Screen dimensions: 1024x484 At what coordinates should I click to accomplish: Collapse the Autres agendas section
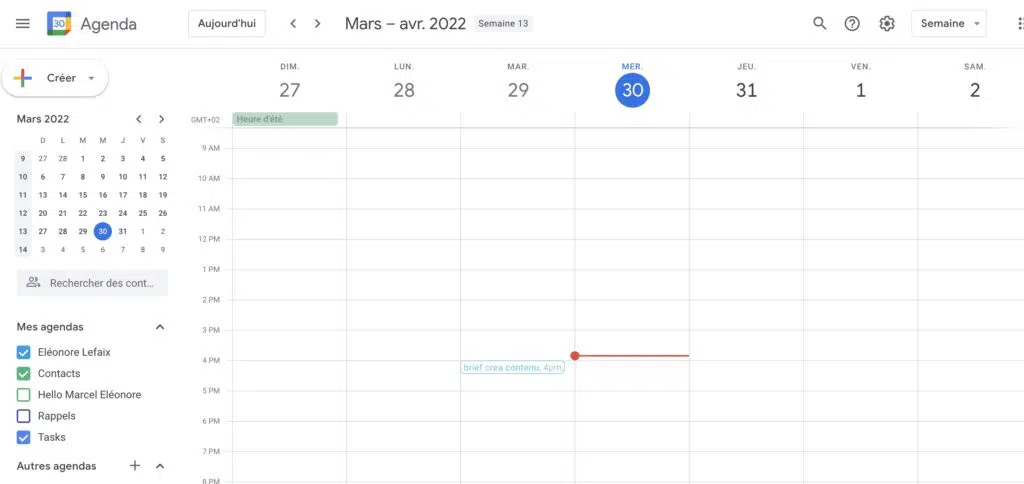(x=160, y=466)
